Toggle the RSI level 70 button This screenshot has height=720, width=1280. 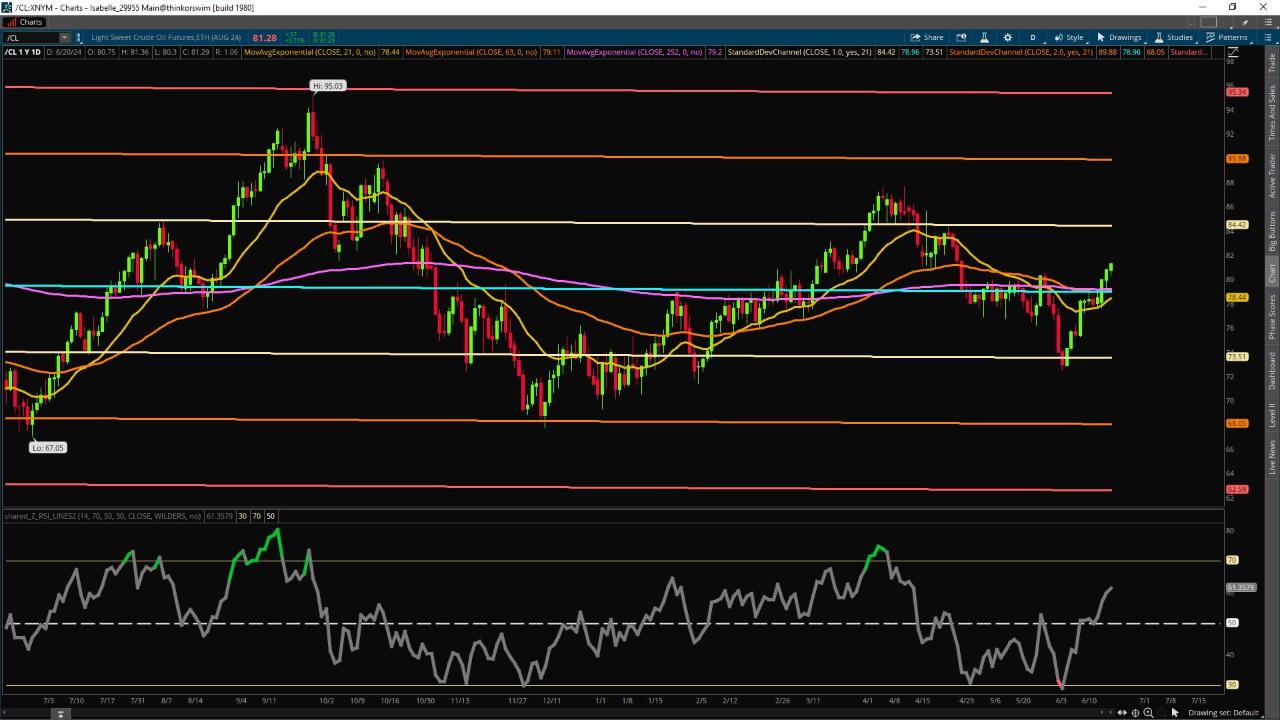[256, 516]
